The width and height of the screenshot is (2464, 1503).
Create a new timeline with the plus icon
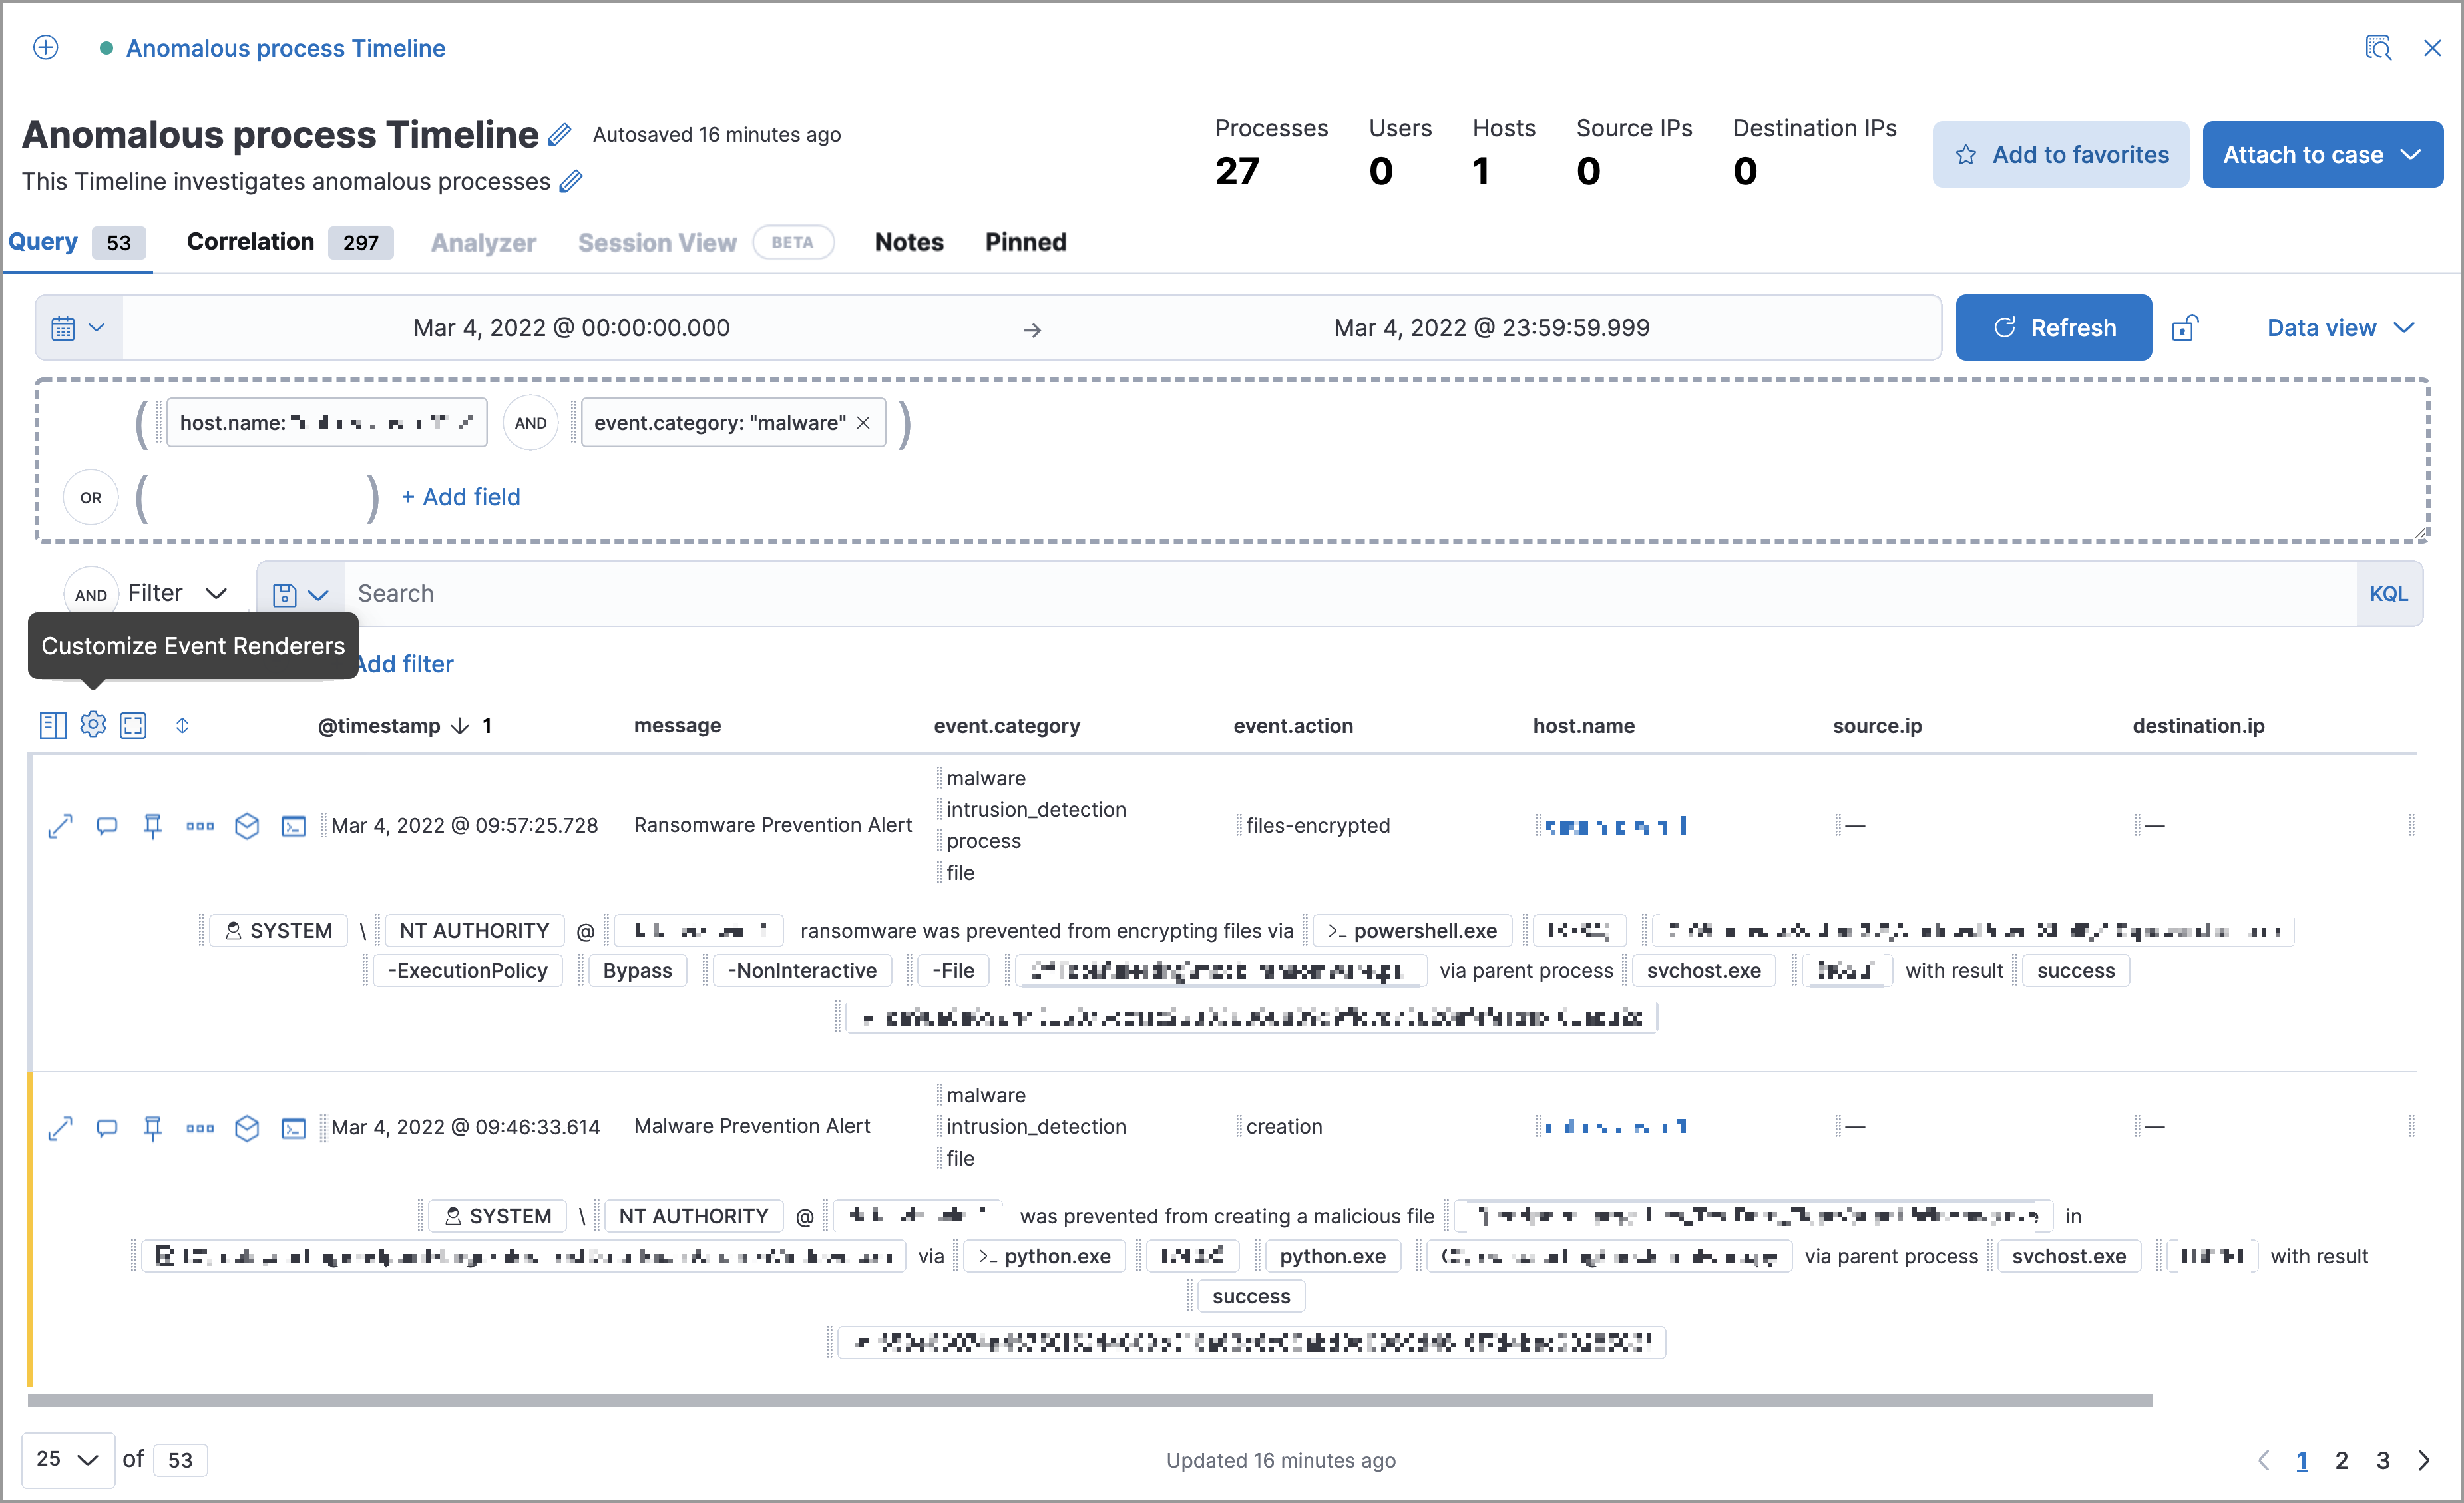tap(45, 47)
